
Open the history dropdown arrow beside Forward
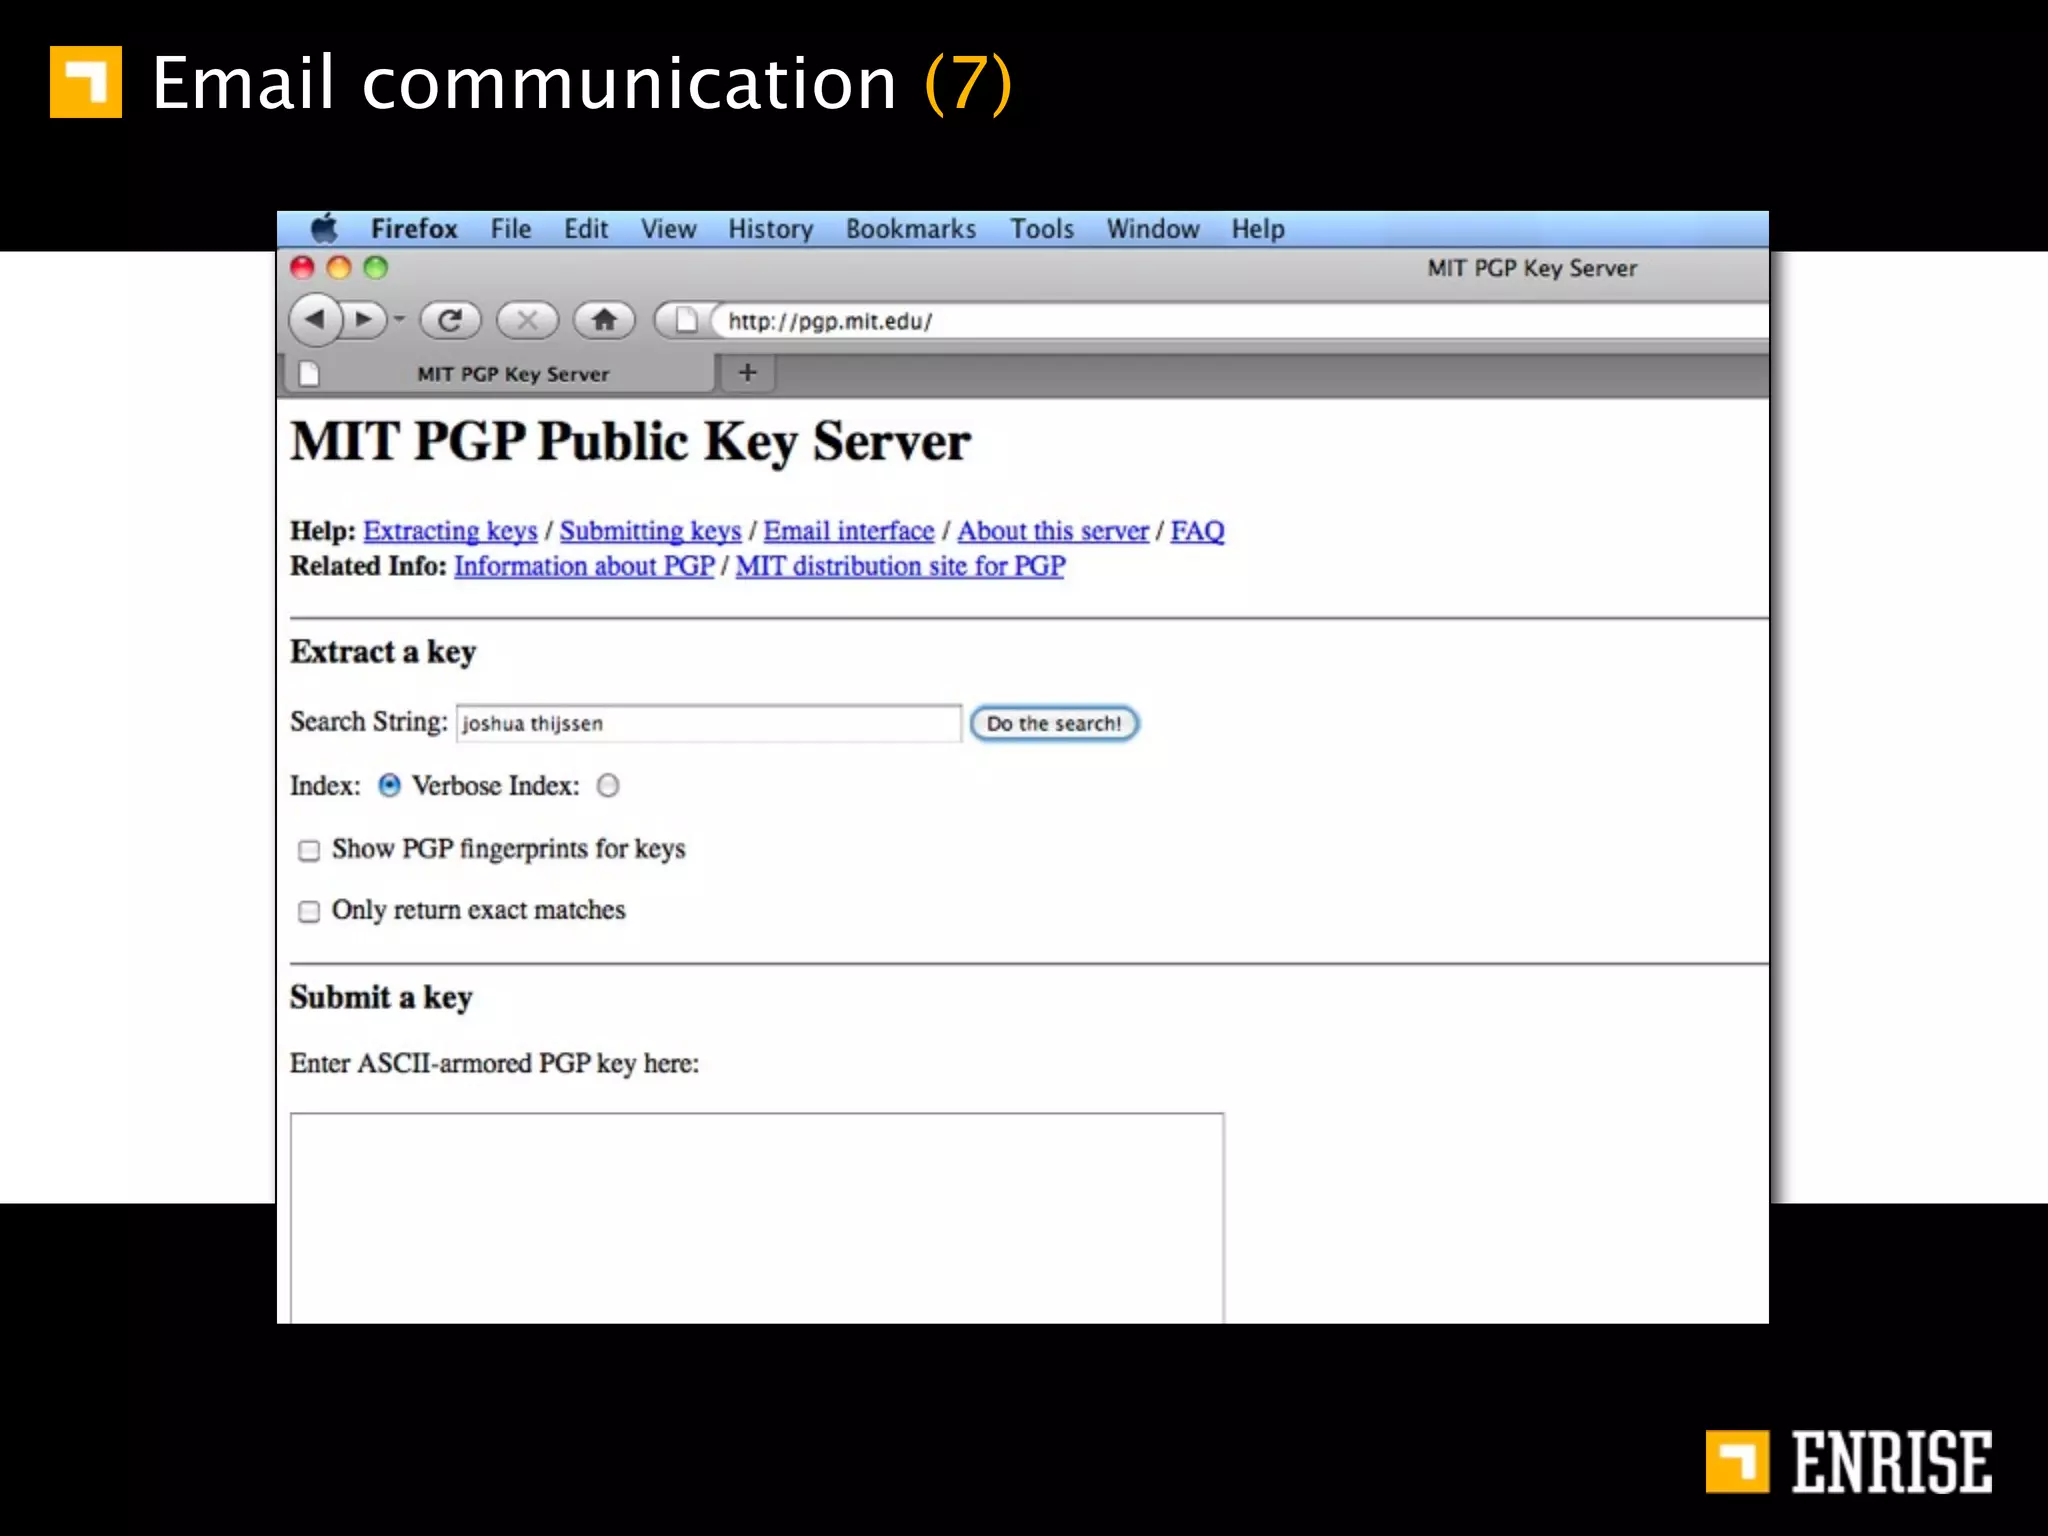[x=400, y=320]
